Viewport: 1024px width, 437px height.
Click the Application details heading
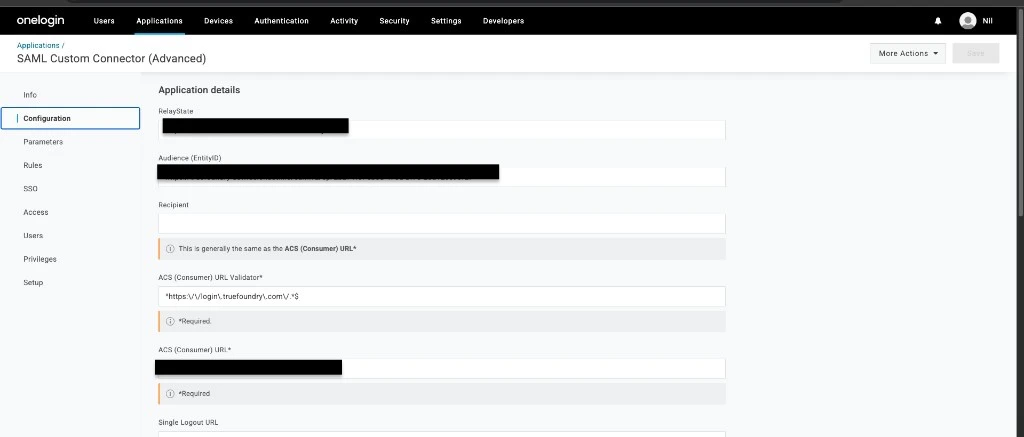(199, 90)
